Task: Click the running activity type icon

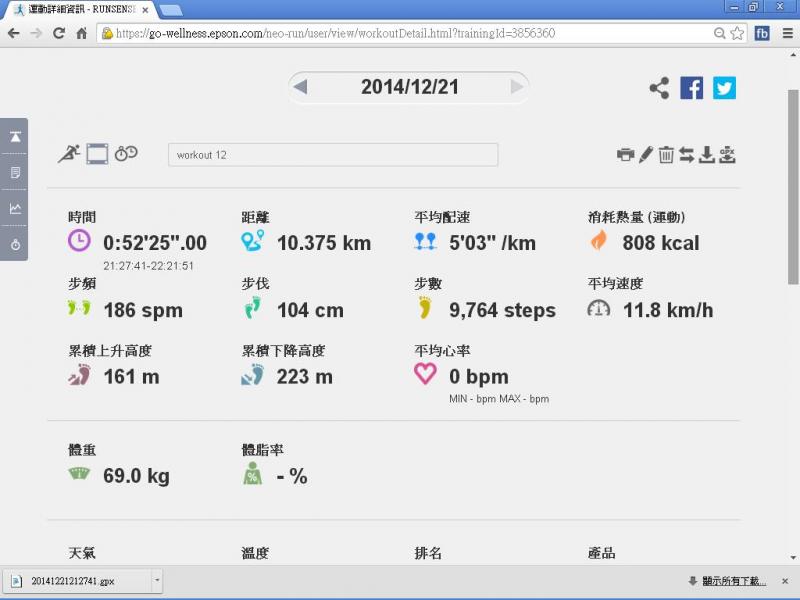Action: 69,154
